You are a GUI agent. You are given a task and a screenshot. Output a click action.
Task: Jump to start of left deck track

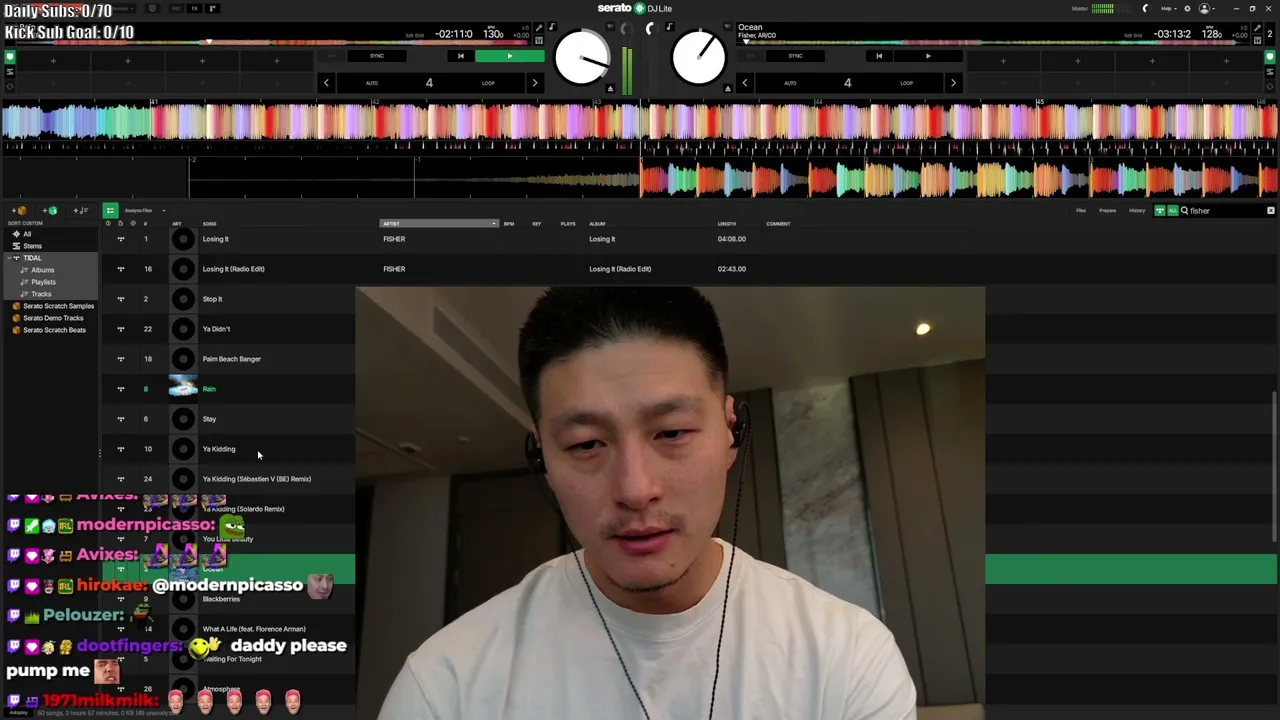tap(460, 56)
